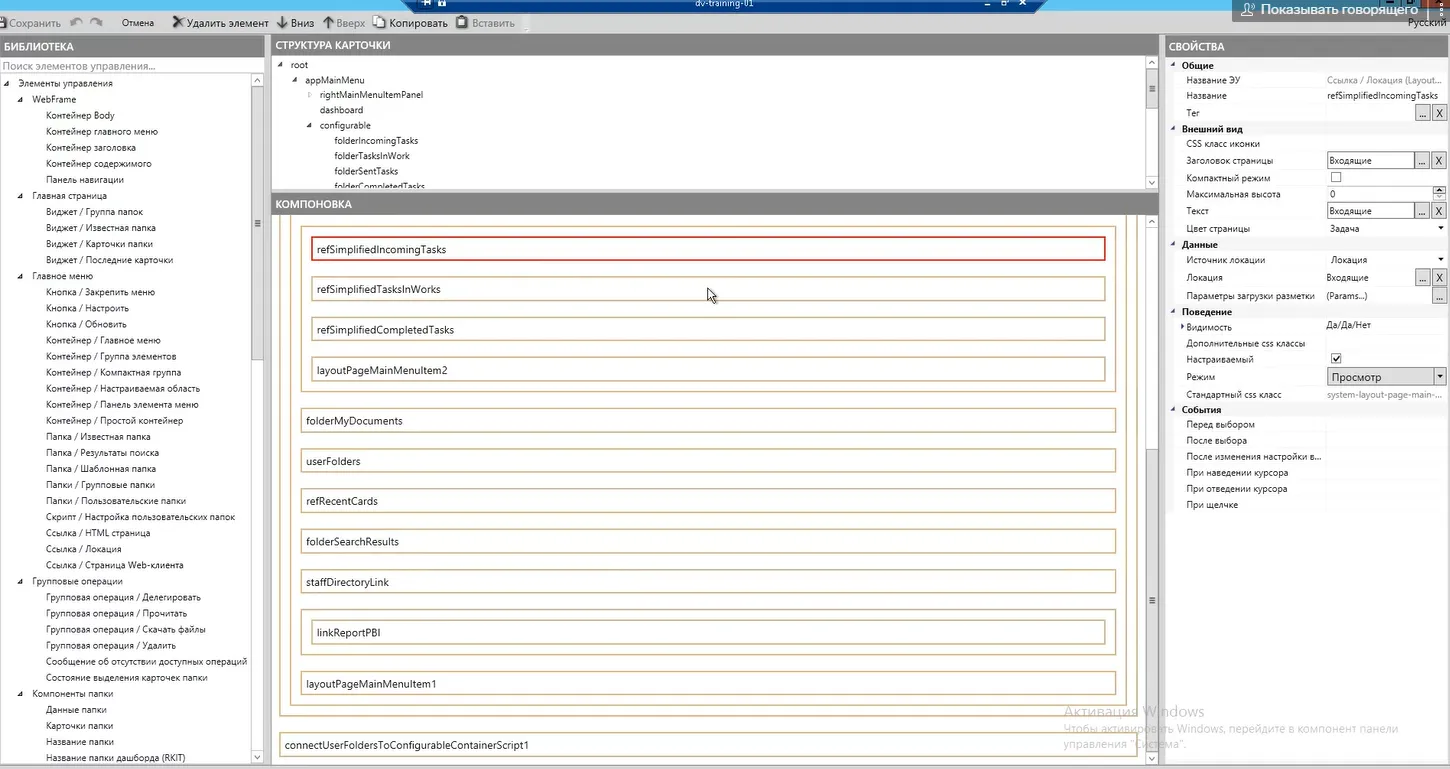Select folderTasksInWork in the structure tree
This screenshot has width=1450, height=769.
click(372, 156)
